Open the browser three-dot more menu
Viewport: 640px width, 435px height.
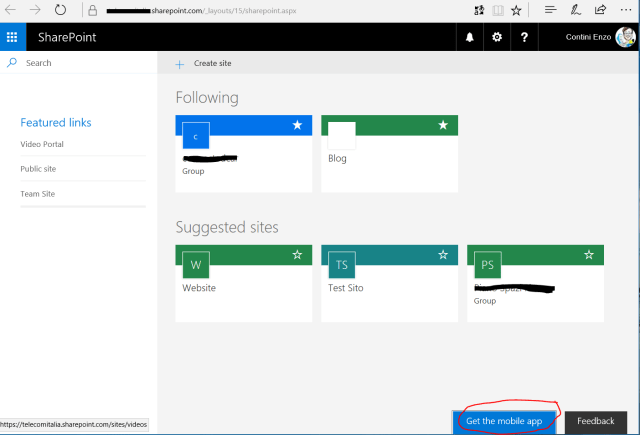[626, 9]
